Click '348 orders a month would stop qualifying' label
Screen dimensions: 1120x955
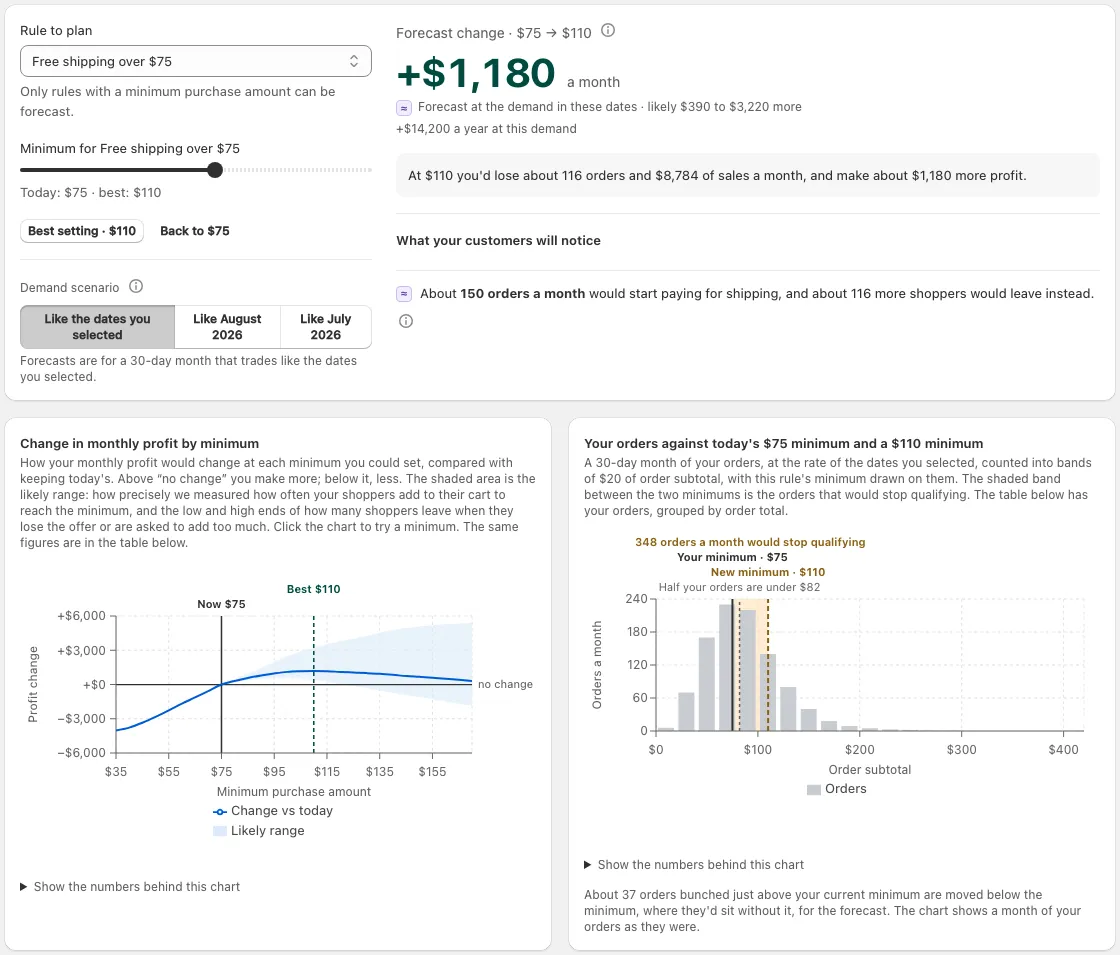pos(750,542)
